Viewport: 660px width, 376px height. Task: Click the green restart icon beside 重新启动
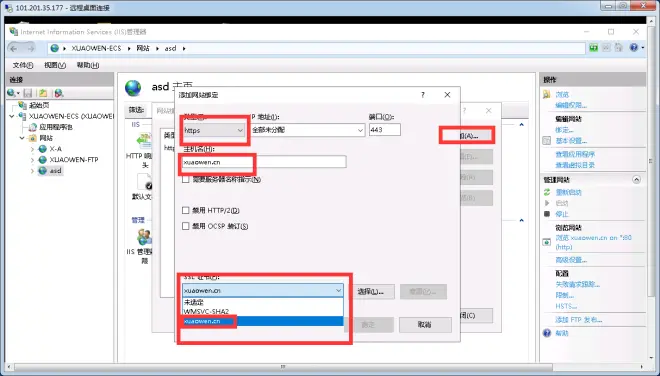tap(547, 192)
